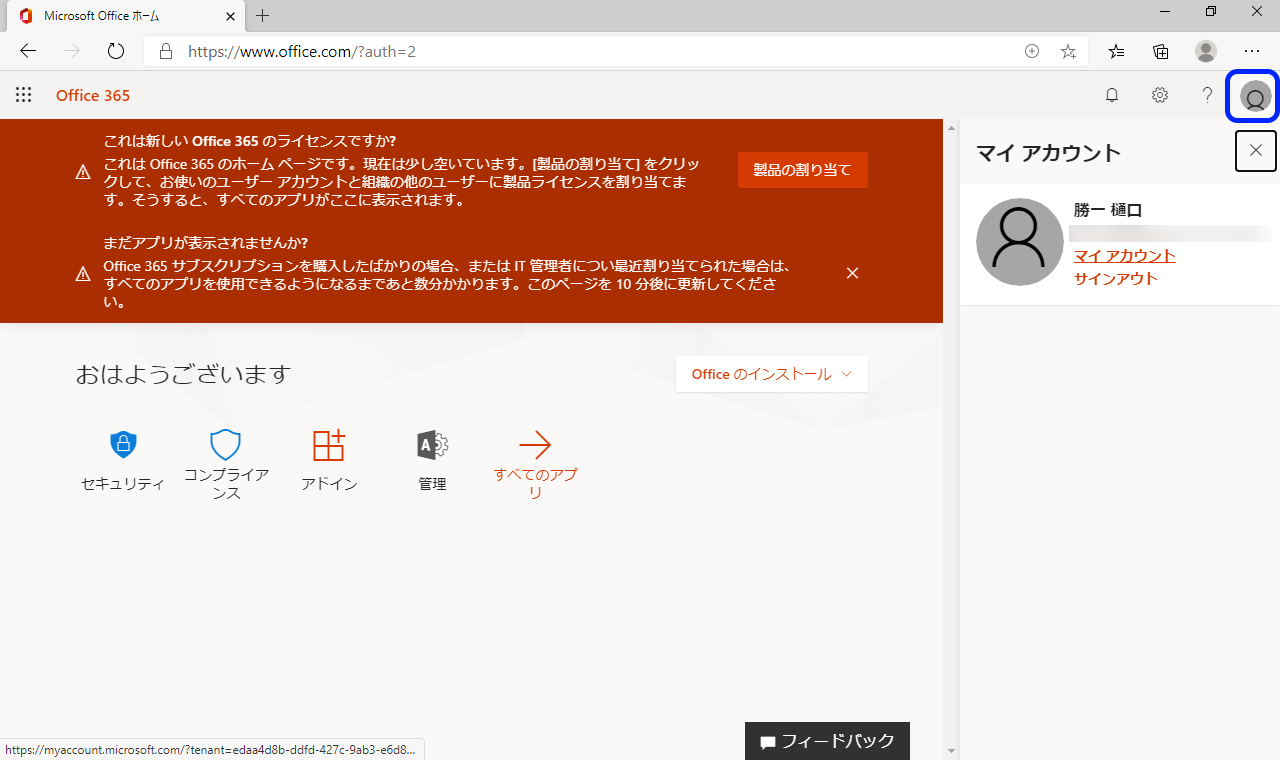Click the 製品の割り当て button
Screen dimensions: 1280x760
click(x=802, y=170)
